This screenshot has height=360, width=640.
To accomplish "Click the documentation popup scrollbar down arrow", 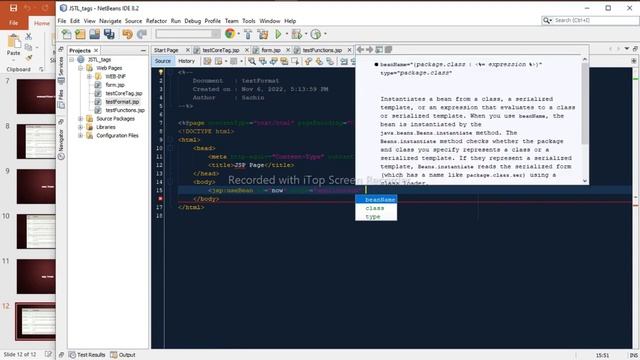I will click(x=585, y=181).
